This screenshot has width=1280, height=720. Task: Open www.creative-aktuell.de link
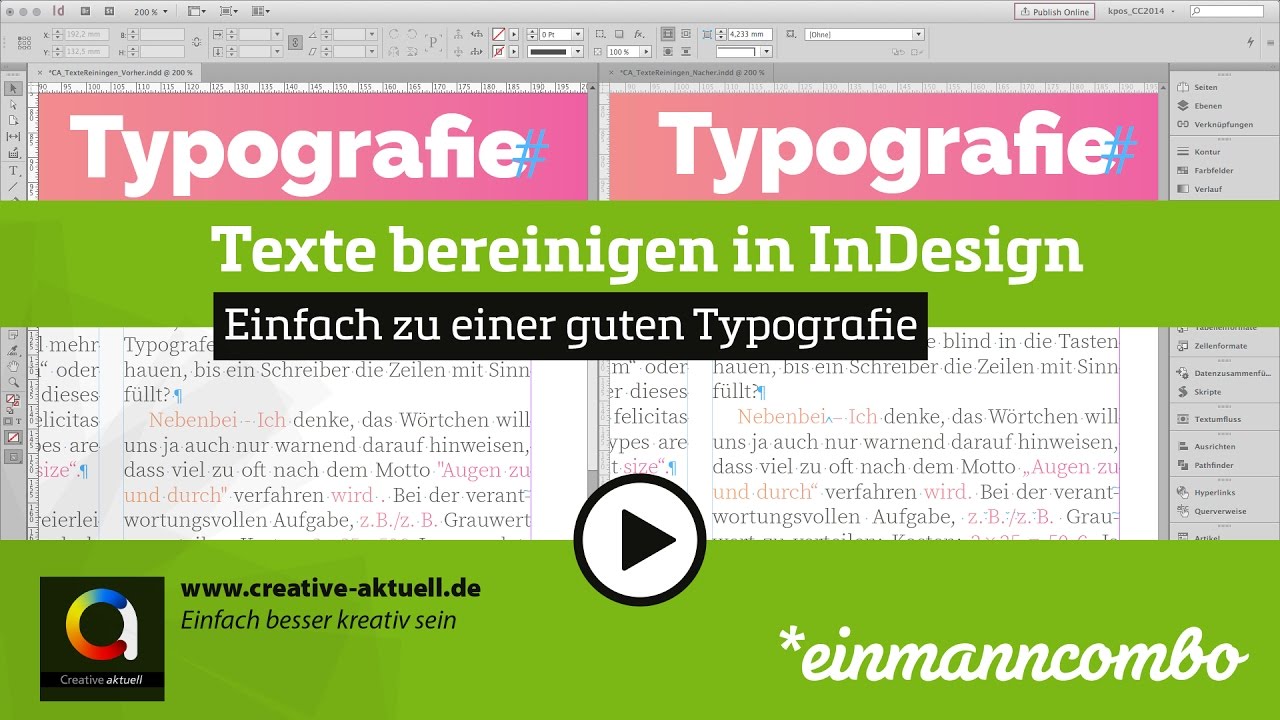(x=331, y=588)
